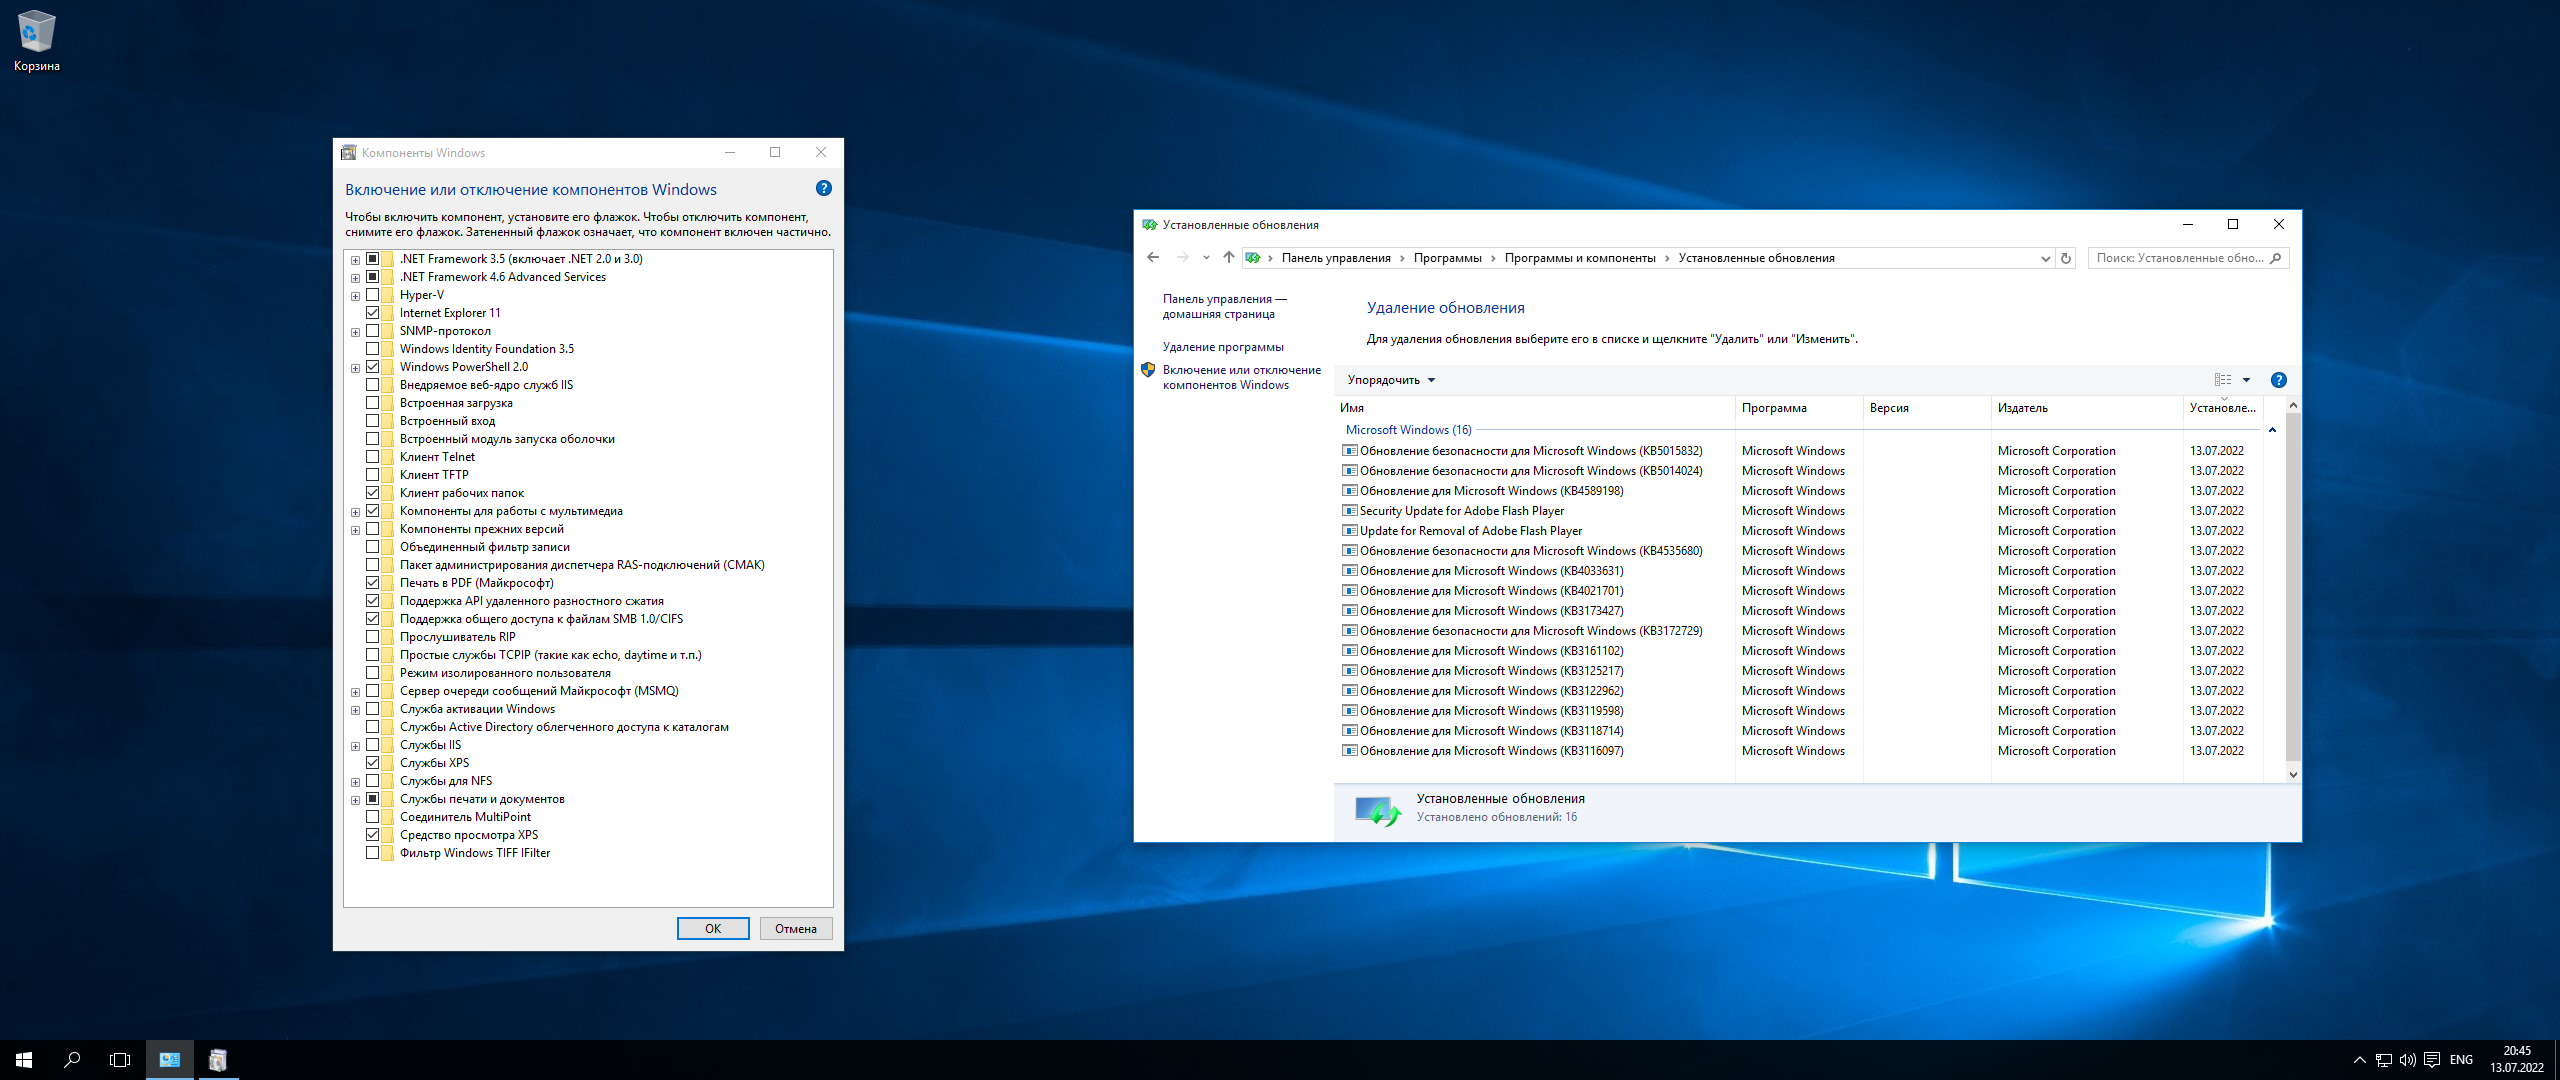This screenshot has height=1080, width=2560.
Task: Uncheck Службы XPS checkbox
Action: tap(373, 763)
